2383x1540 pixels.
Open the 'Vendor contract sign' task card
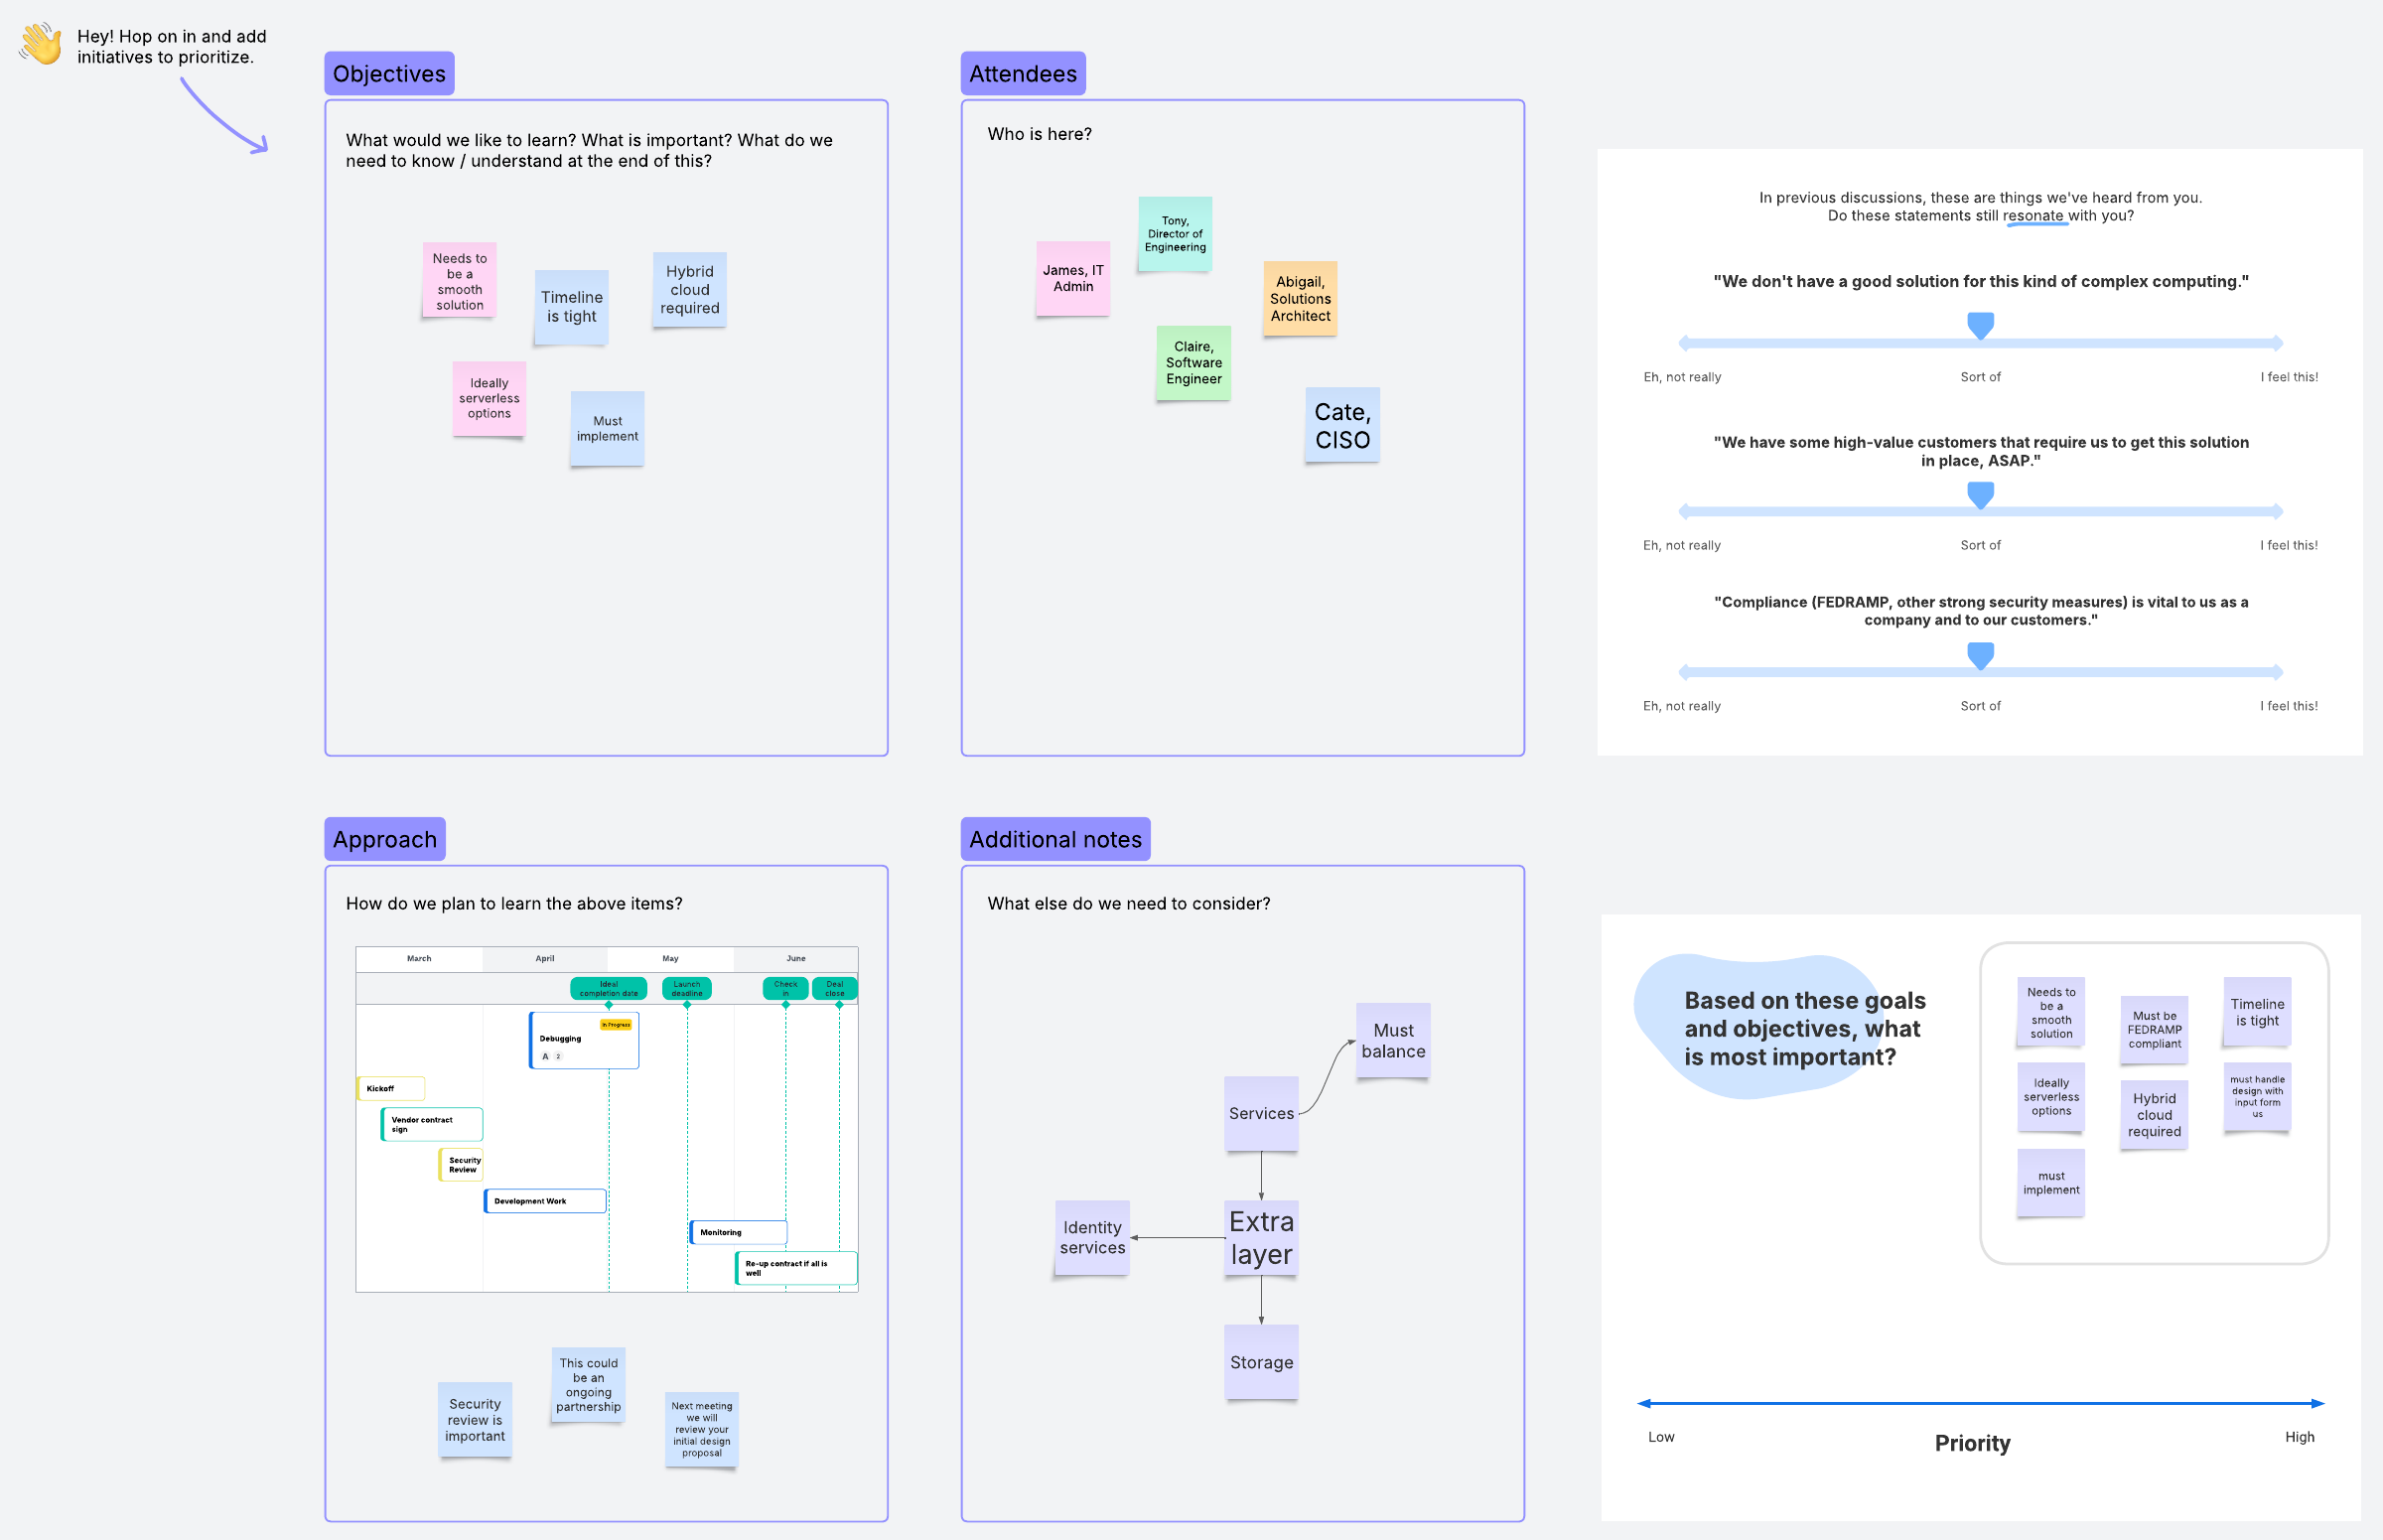point(432,1124)
